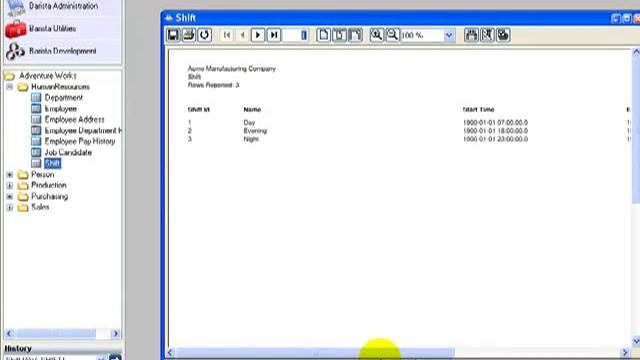The image size is (640, 360).
Task: Click tree panel left scroll arrow
Action: click(x=9, y=333)
